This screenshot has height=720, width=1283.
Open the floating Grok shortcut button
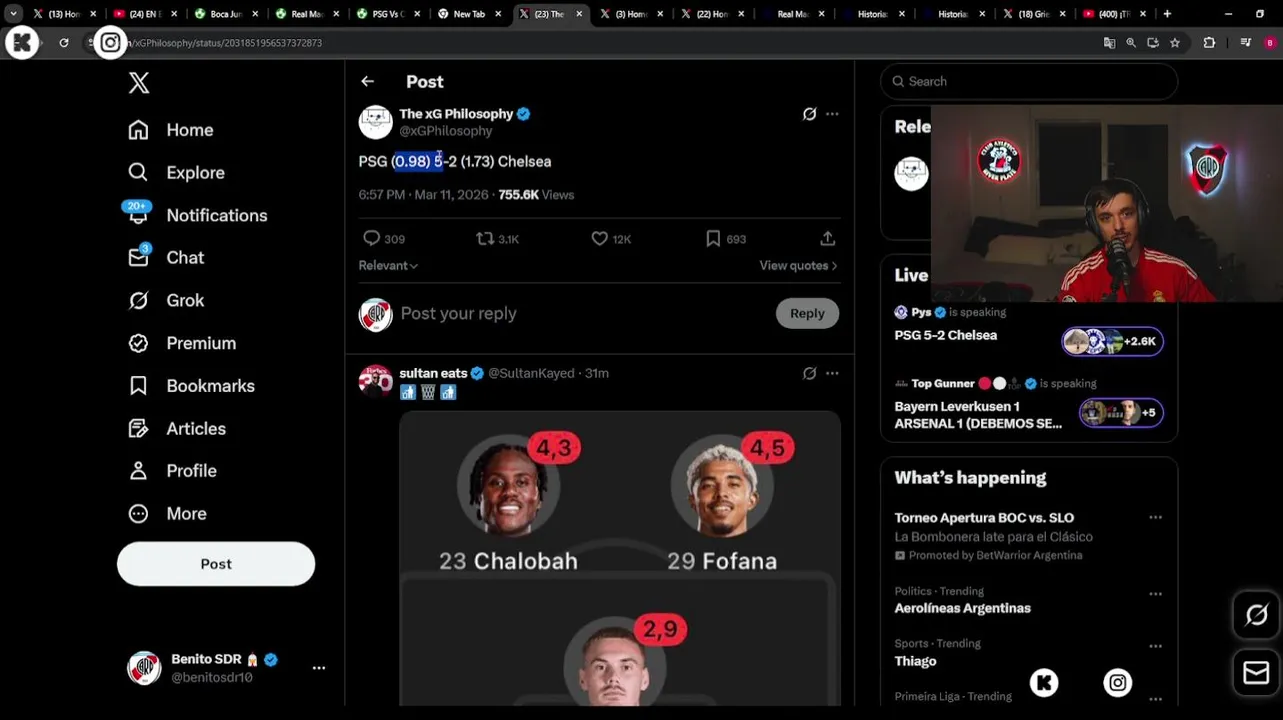1257,616
